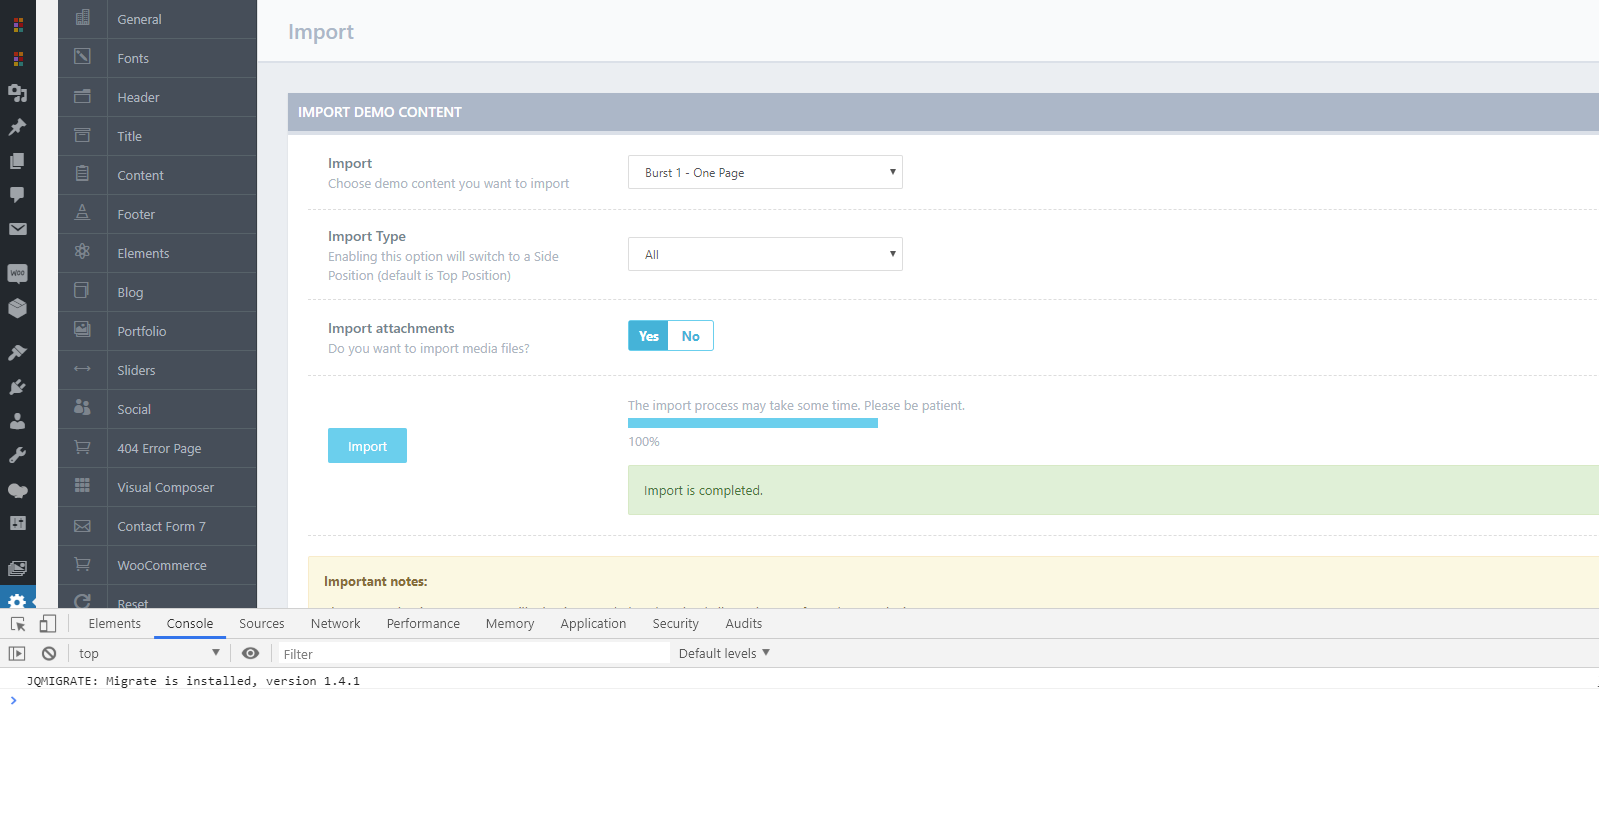Set Import attachments to No

click(690, 336)
